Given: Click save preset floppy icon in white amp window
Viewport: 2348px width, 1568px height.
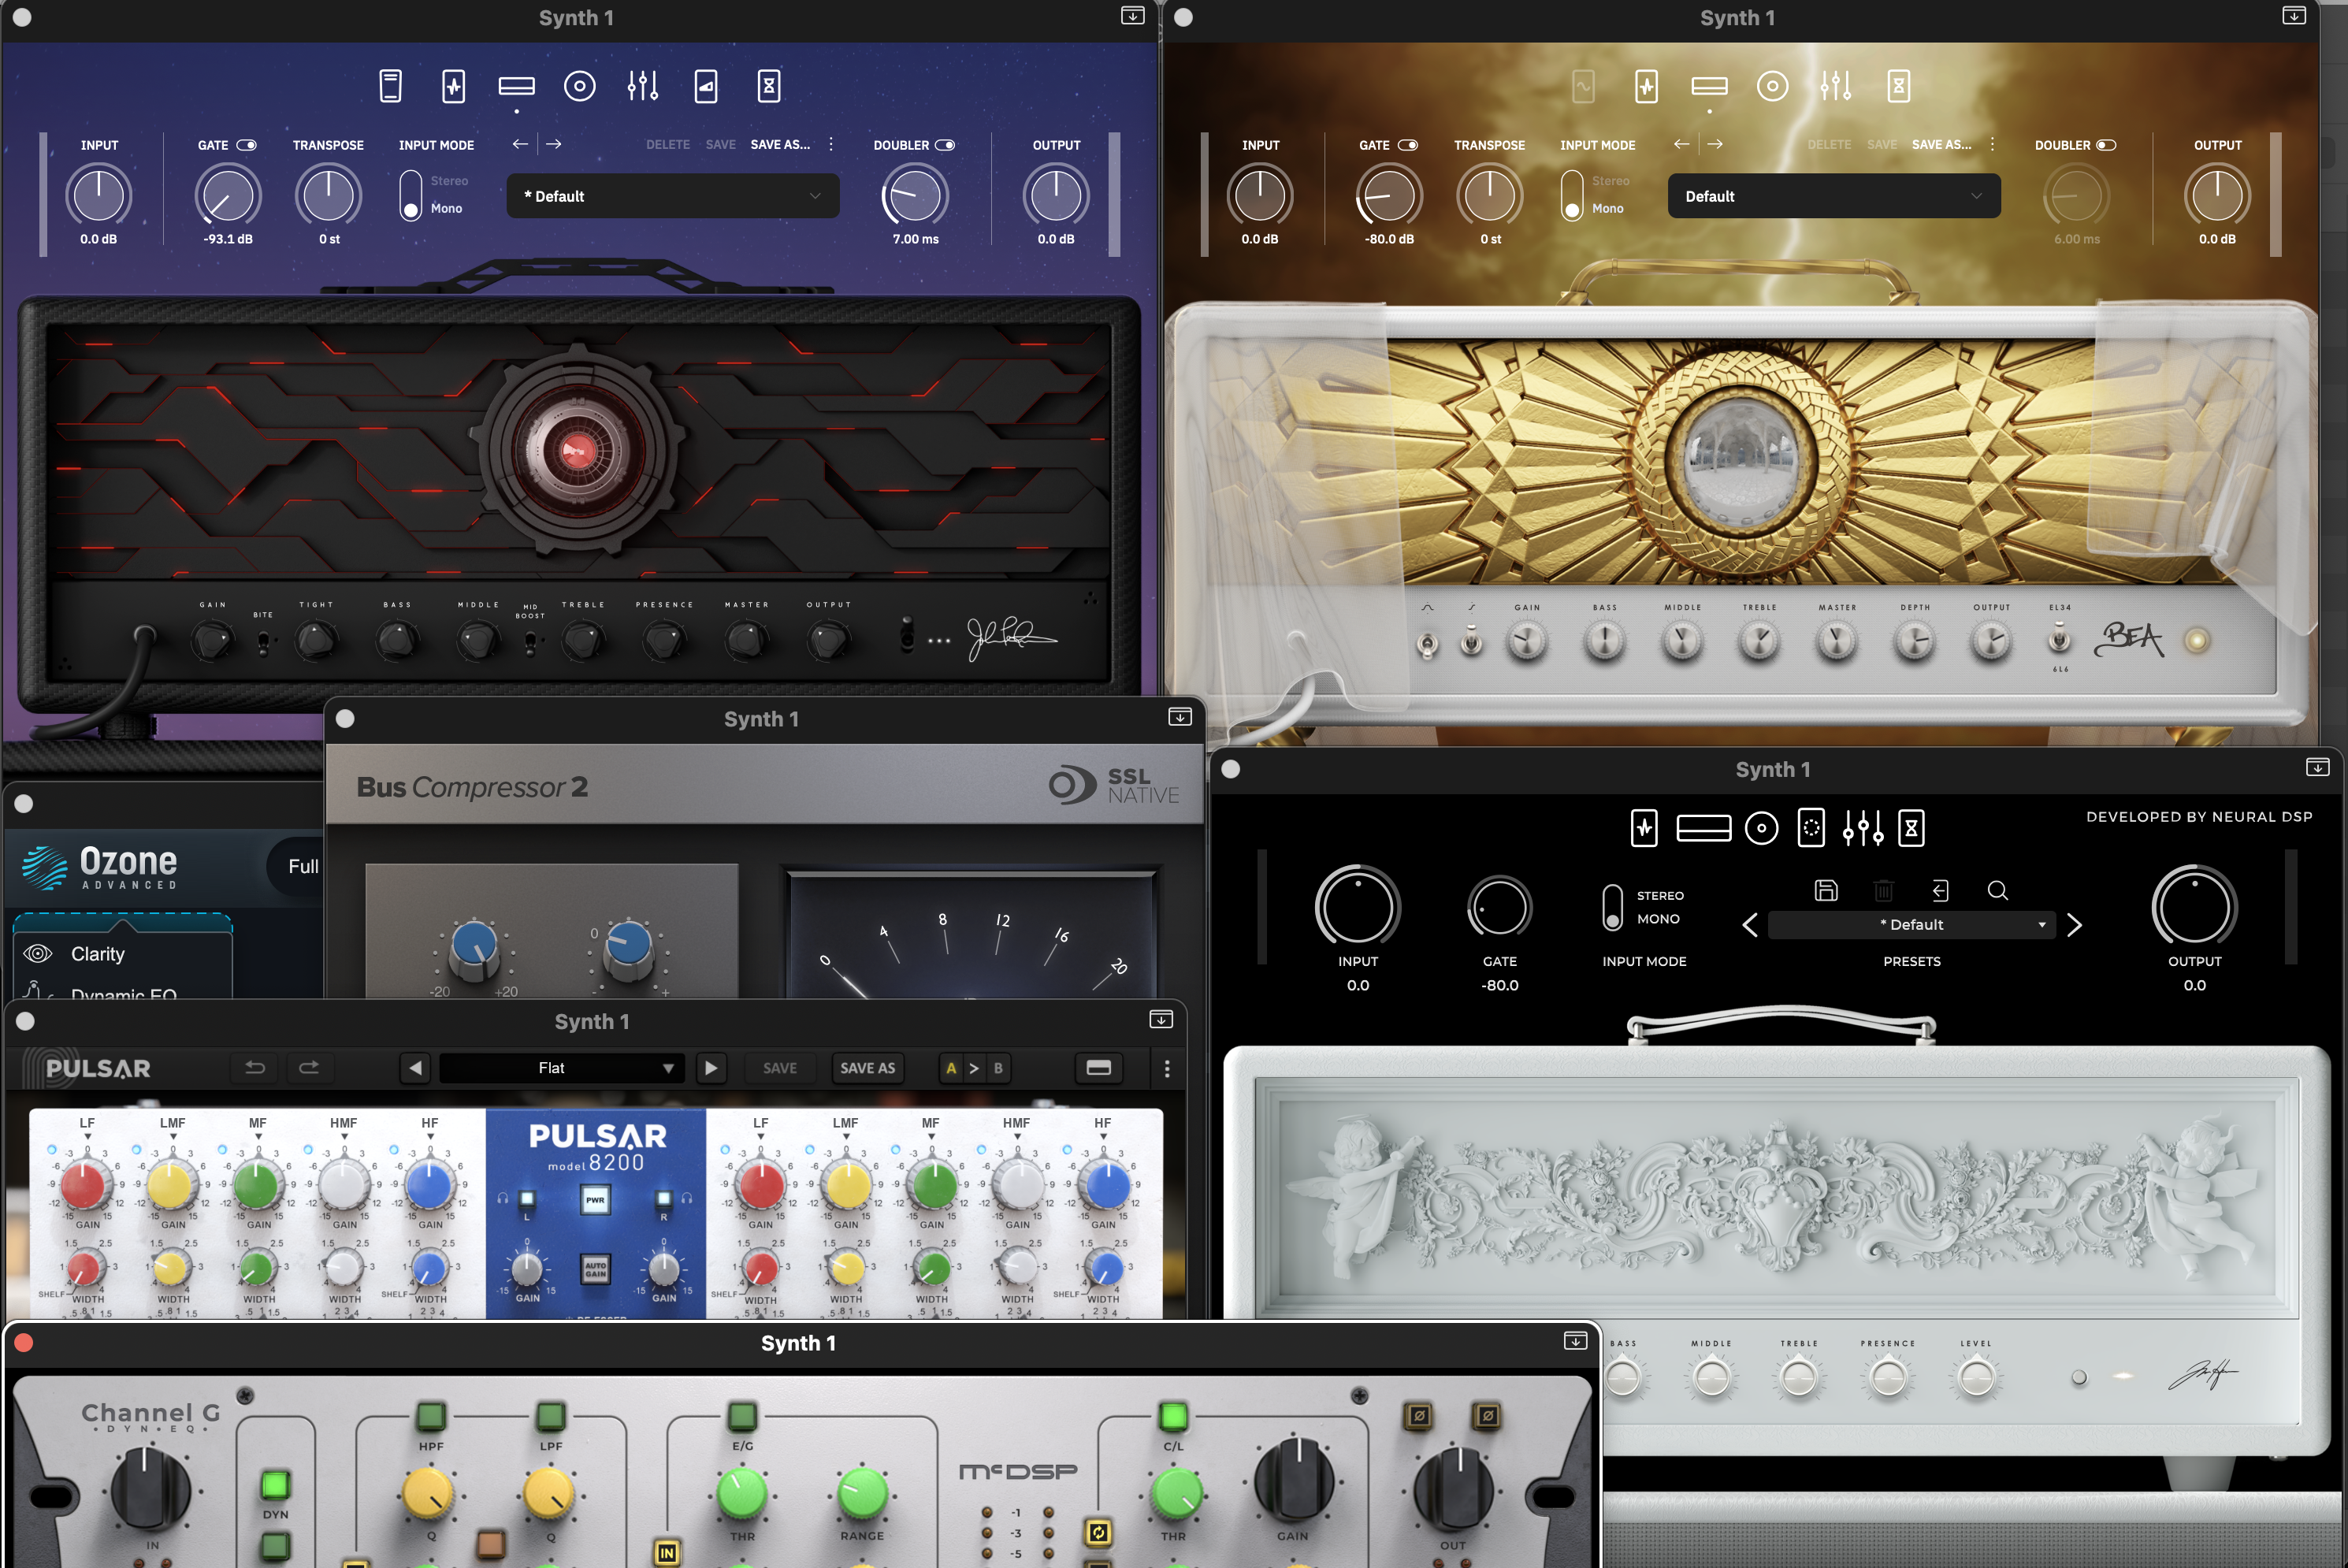Looking at the screenshot, I should 1826,890.
